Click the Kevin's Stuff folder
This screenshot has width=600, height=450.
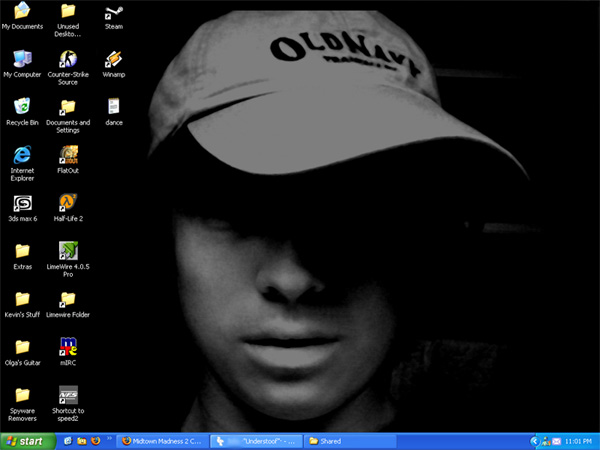point(22,298)
